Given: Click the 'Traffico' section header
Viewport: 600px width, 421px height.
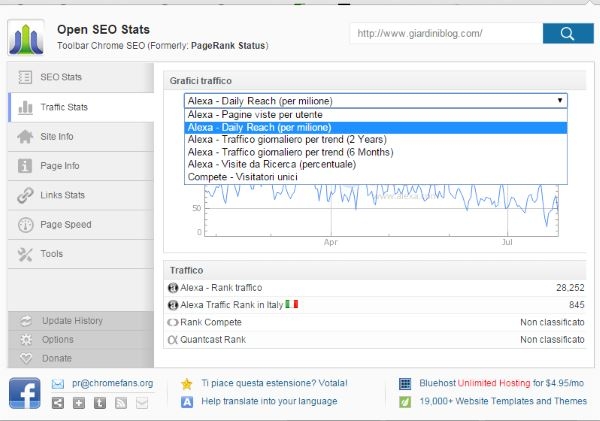Looking at the screenshot, I should [x=375, y=270].
